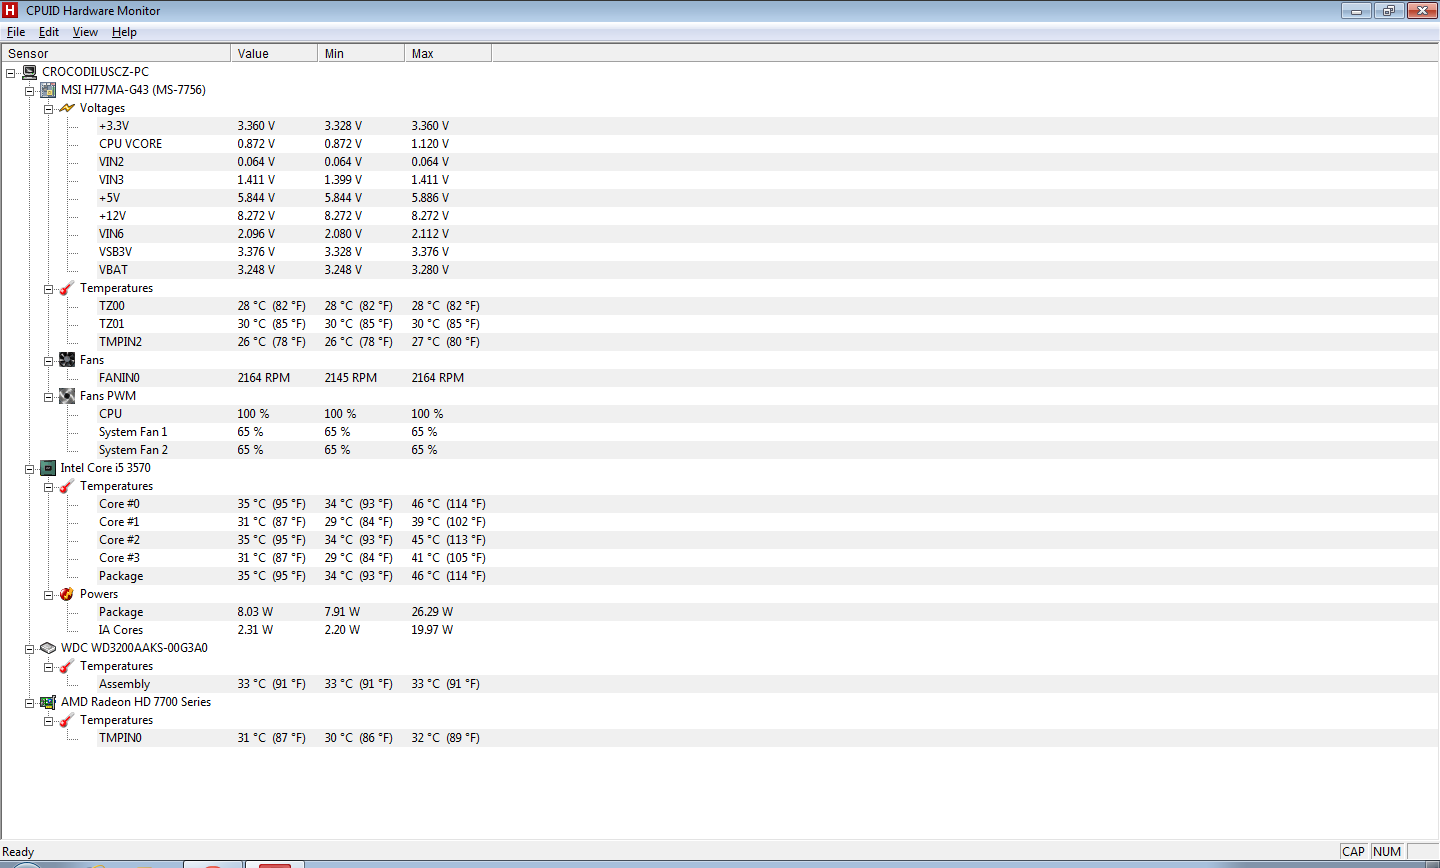Click the CPUID Hardware Monitor title bar icon
Viewport: 1440px width, 868px height.
10,10
